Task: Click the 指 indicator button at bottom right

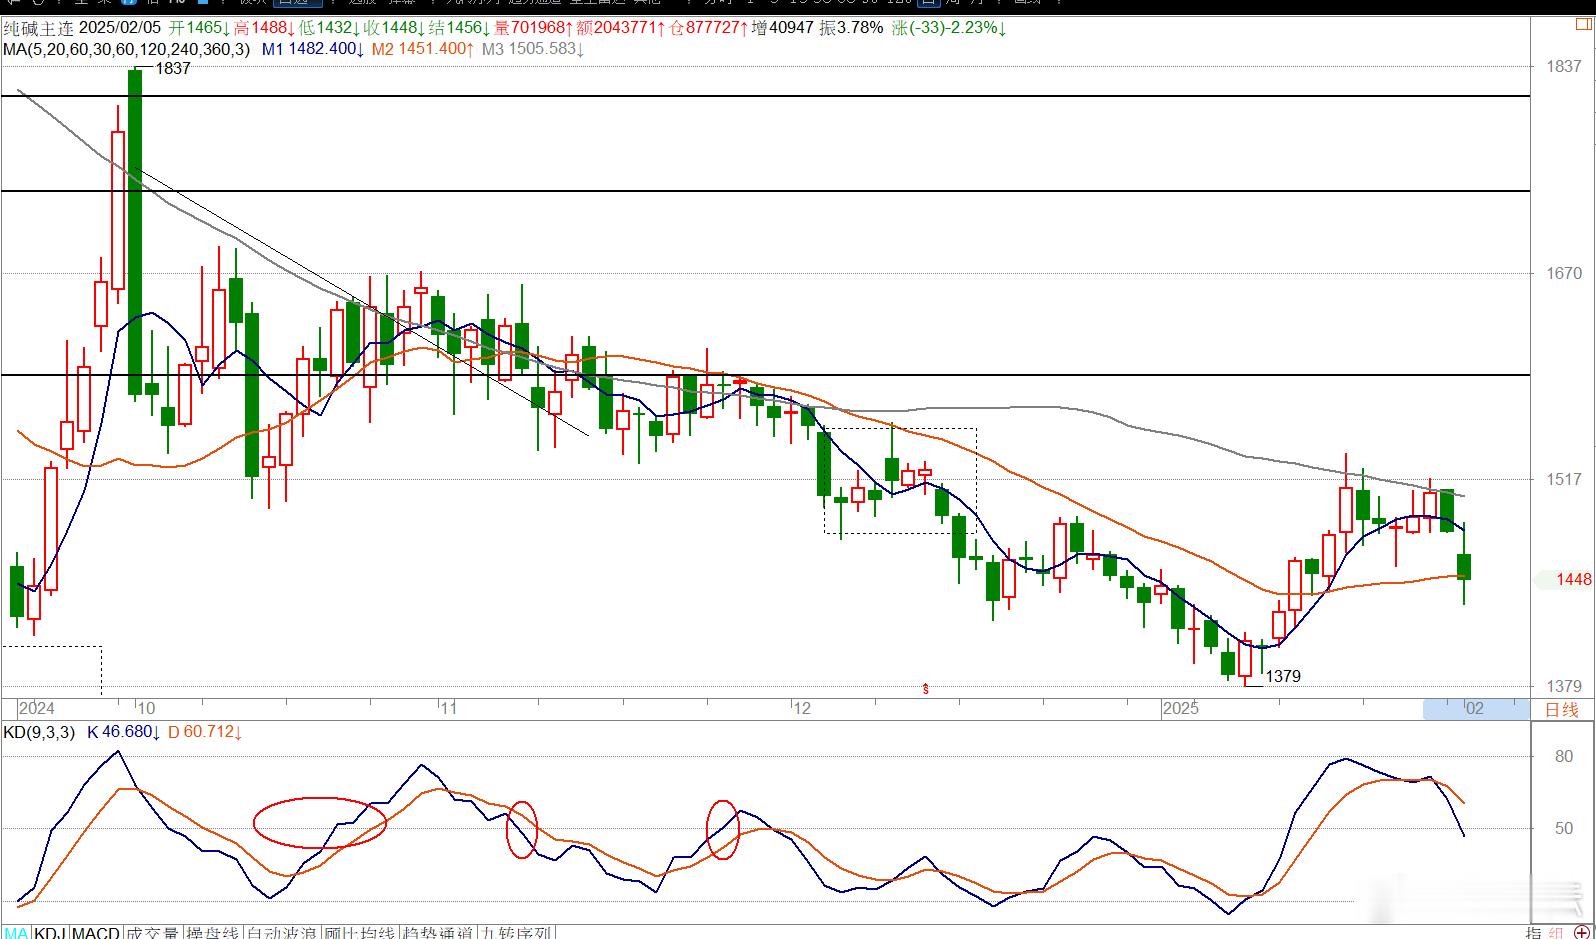Action: coord(1534,932)
